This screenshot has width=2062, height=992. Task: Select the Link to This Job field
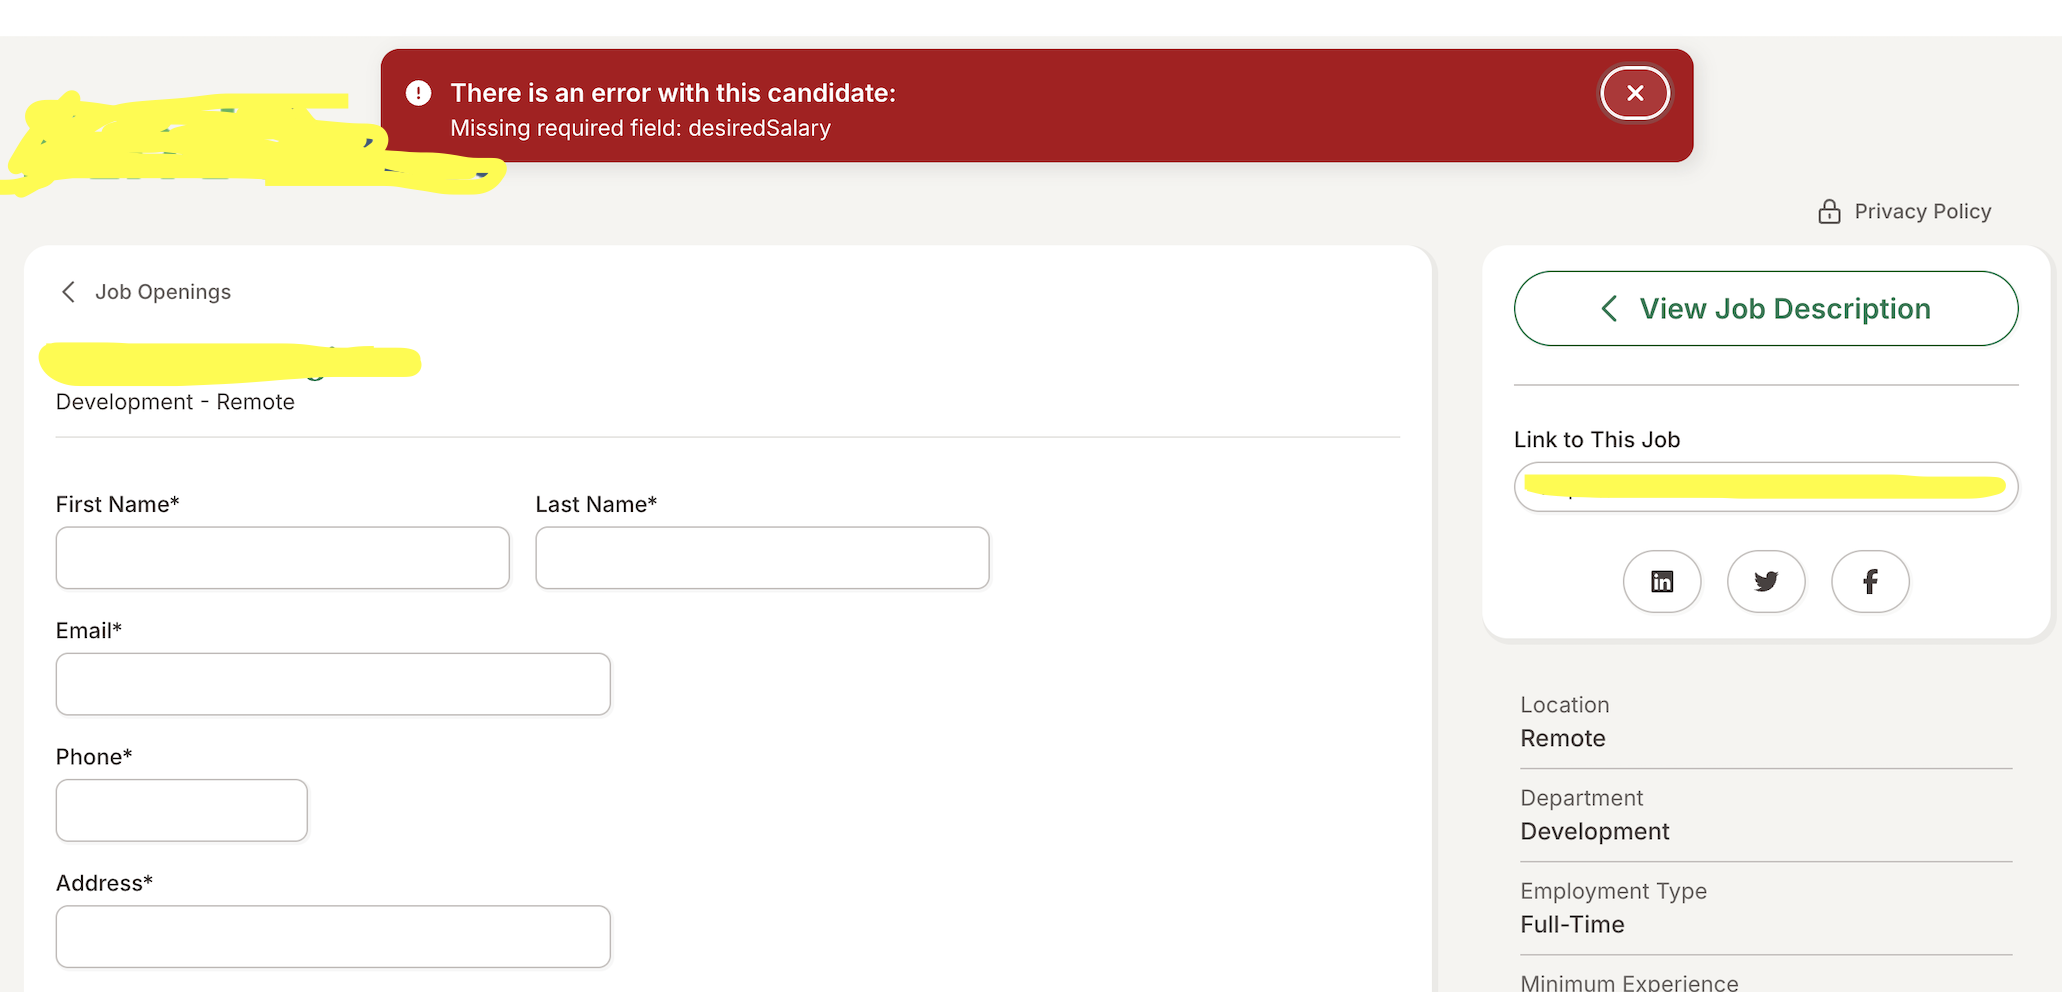[x=1766, y=487]
